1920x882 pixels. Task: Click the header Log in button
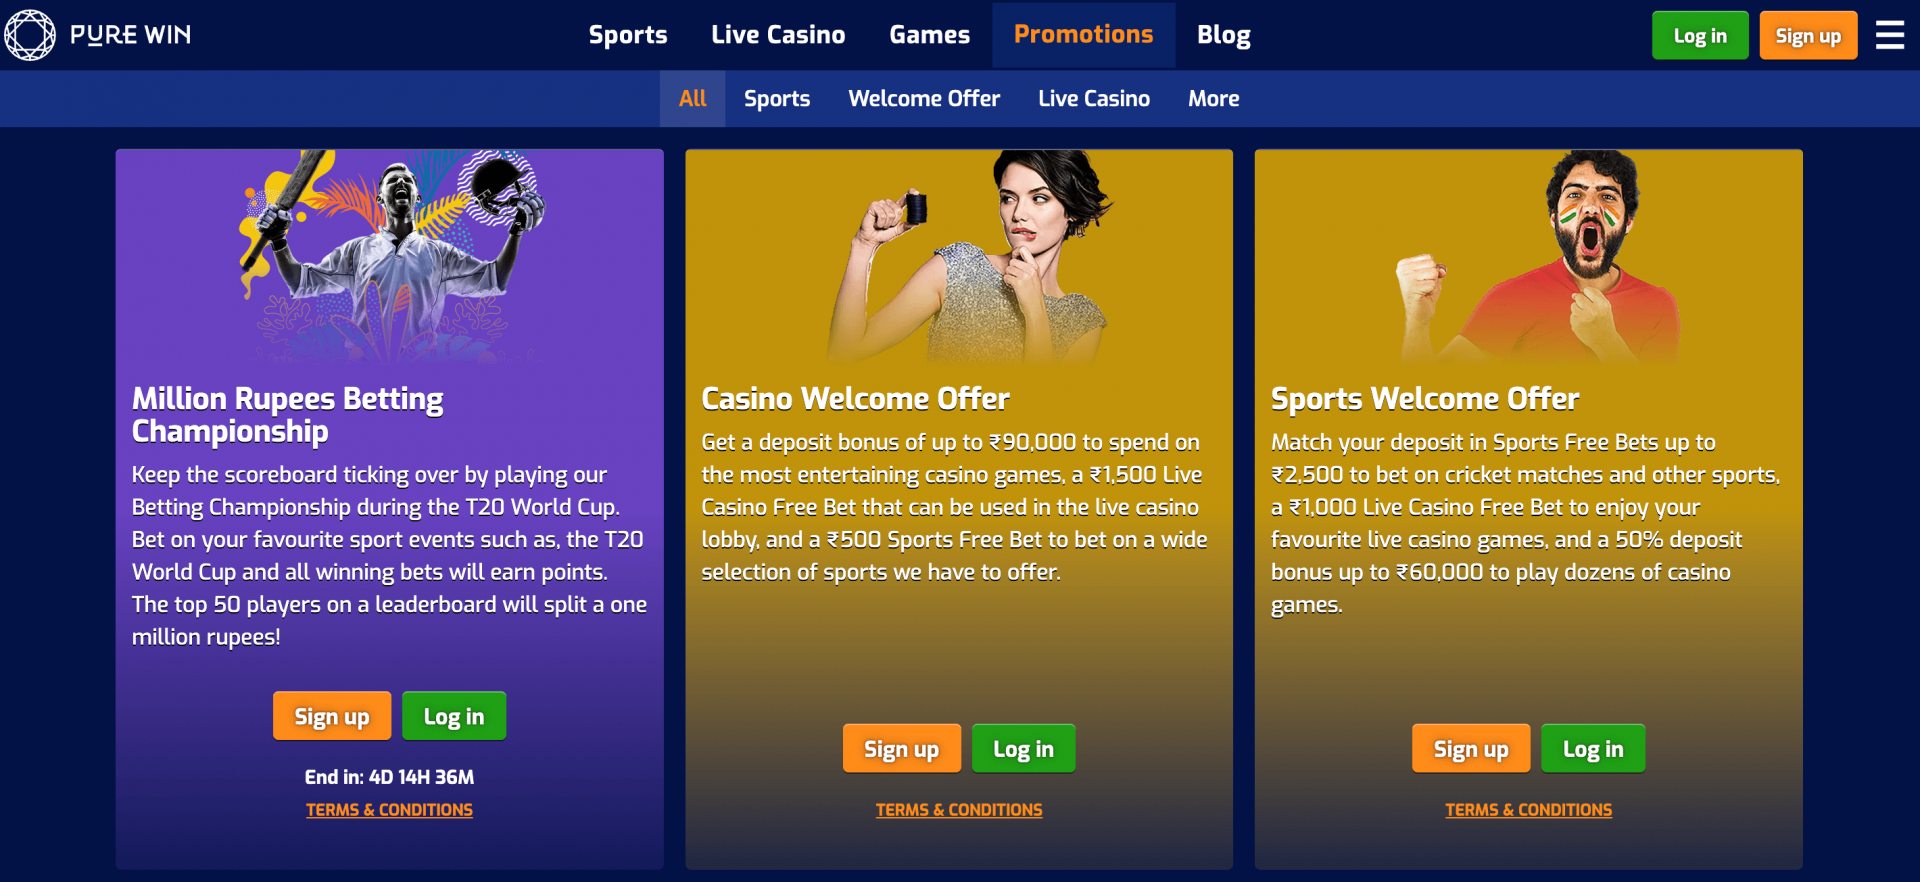coord(1700,35)
